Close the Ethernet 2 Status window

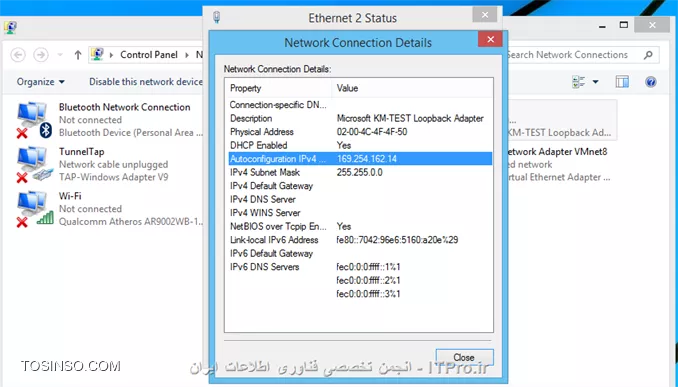click(x=485, y=15)
